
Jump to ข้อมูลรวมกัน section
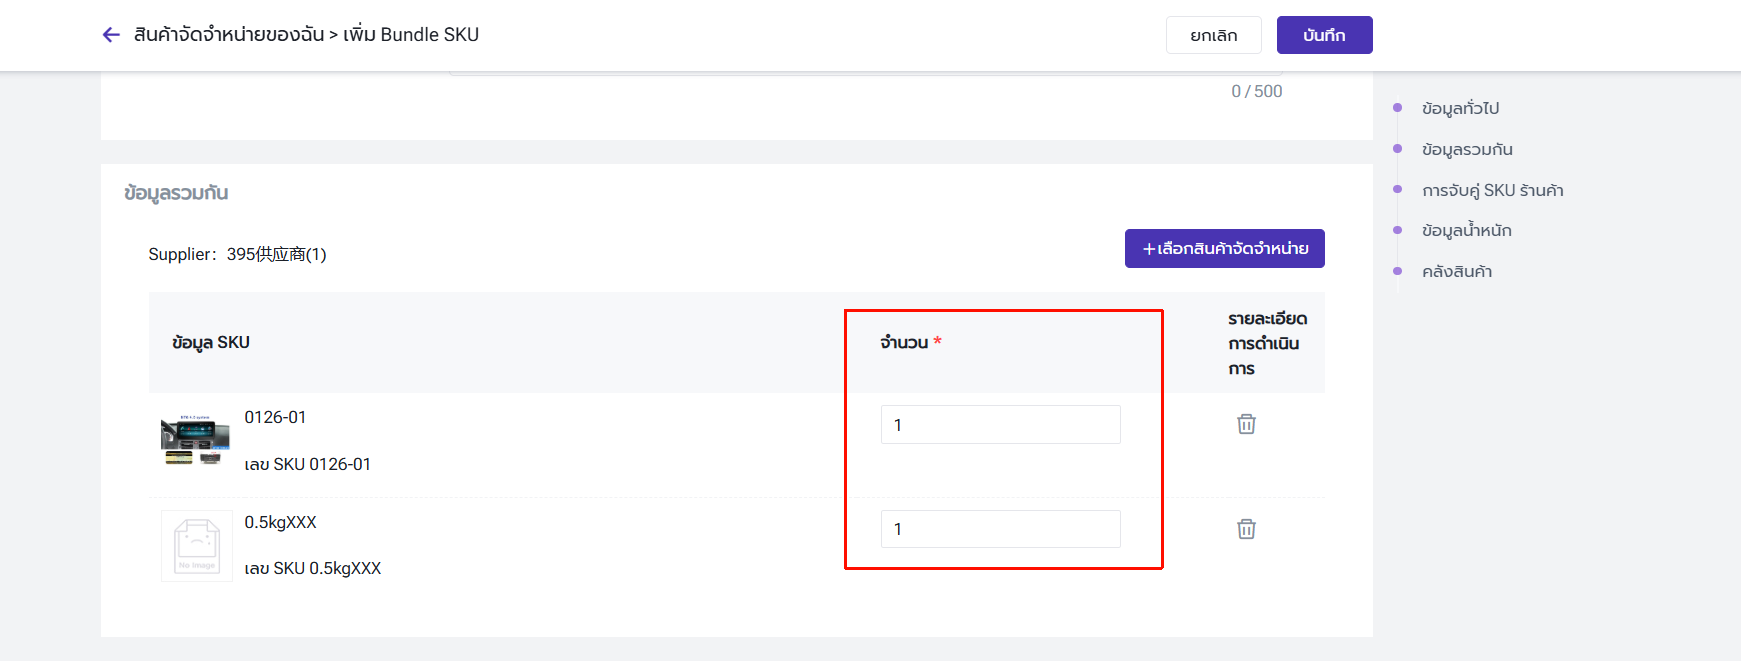click(x=1467, y=149)
